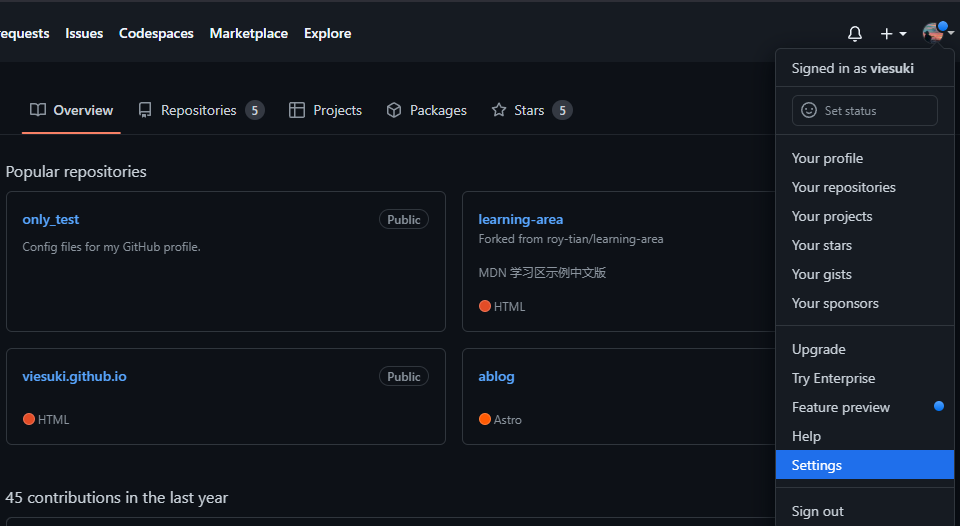Switch to the Packages tab
The image size is (960, 526).
pos(426,110)
